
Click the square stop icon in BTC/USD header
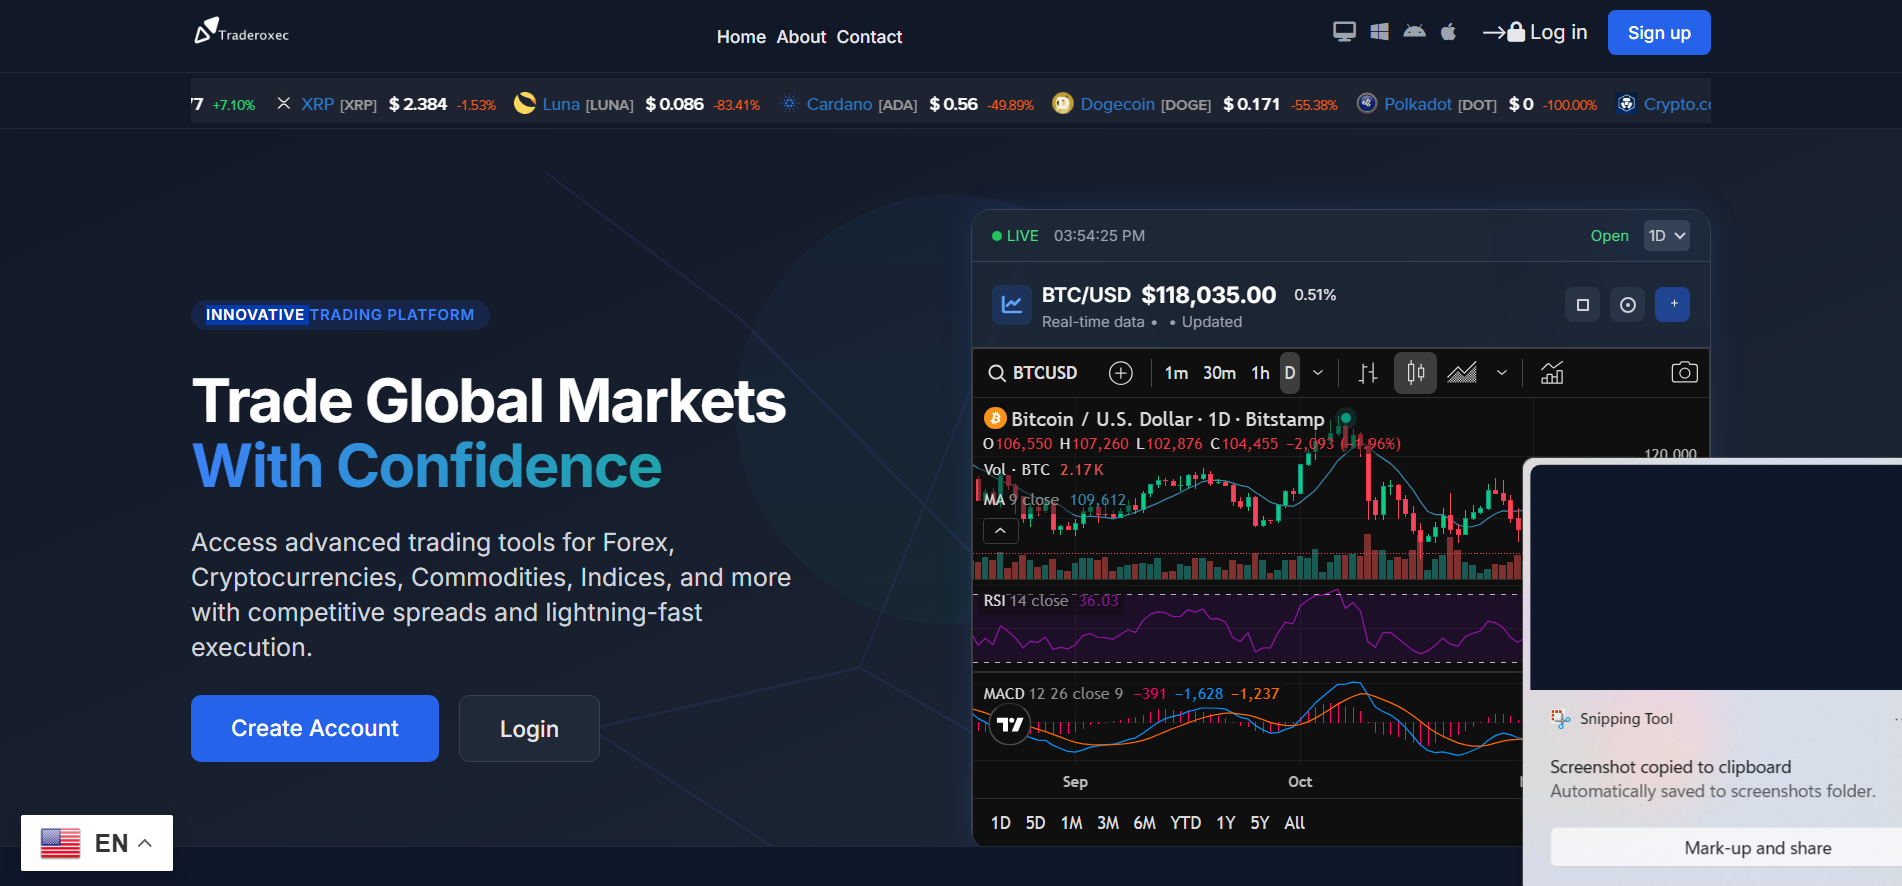pyautogui.click(x=1582, y=305)
